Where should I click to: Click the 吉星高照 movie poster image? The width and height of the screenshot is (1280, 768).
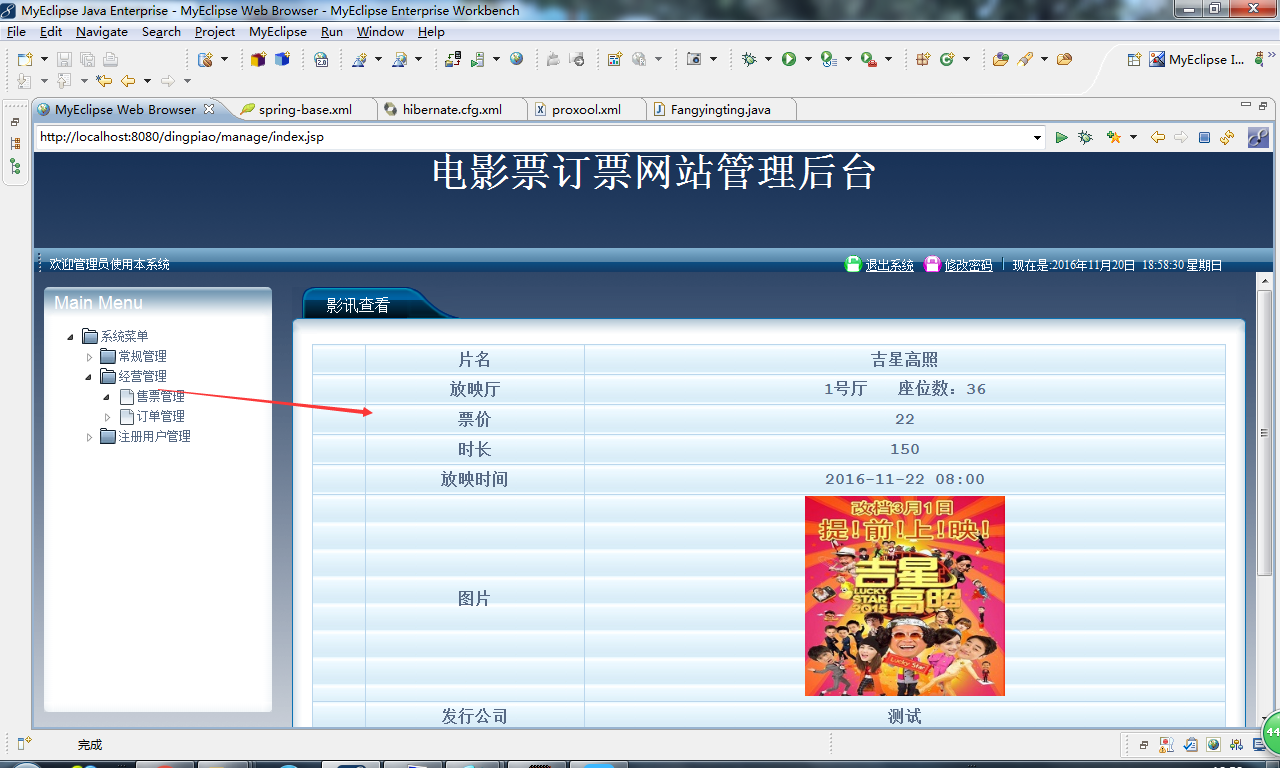[905, 596]
